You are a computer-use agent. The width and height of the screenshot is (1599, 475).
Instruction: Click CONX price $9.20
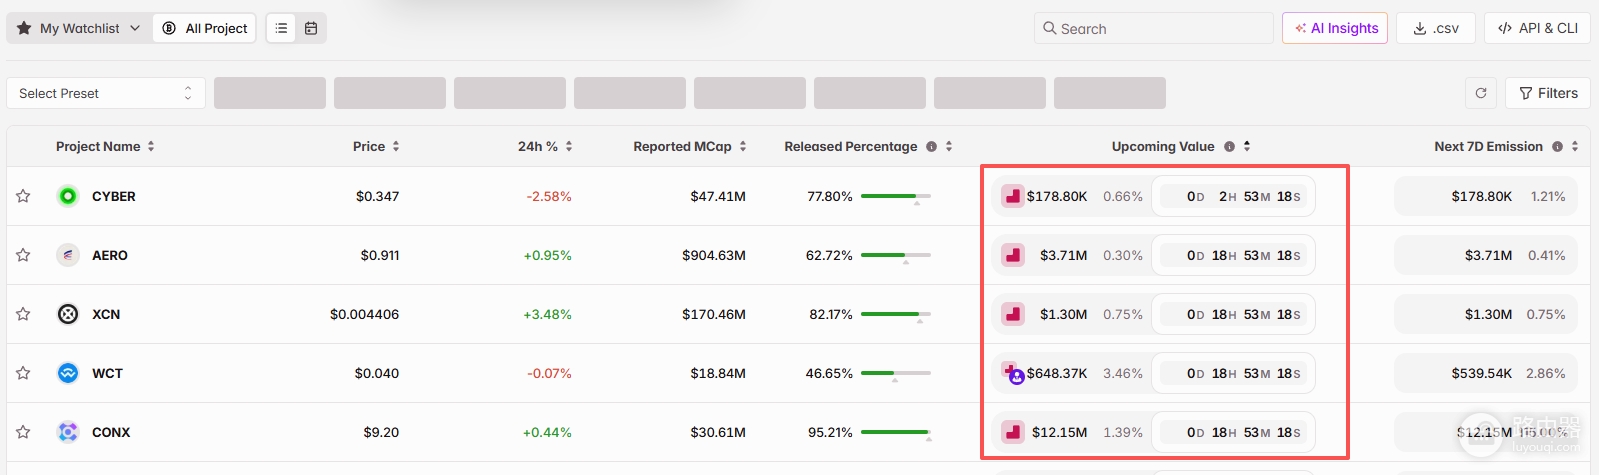[x=381, y=432]
